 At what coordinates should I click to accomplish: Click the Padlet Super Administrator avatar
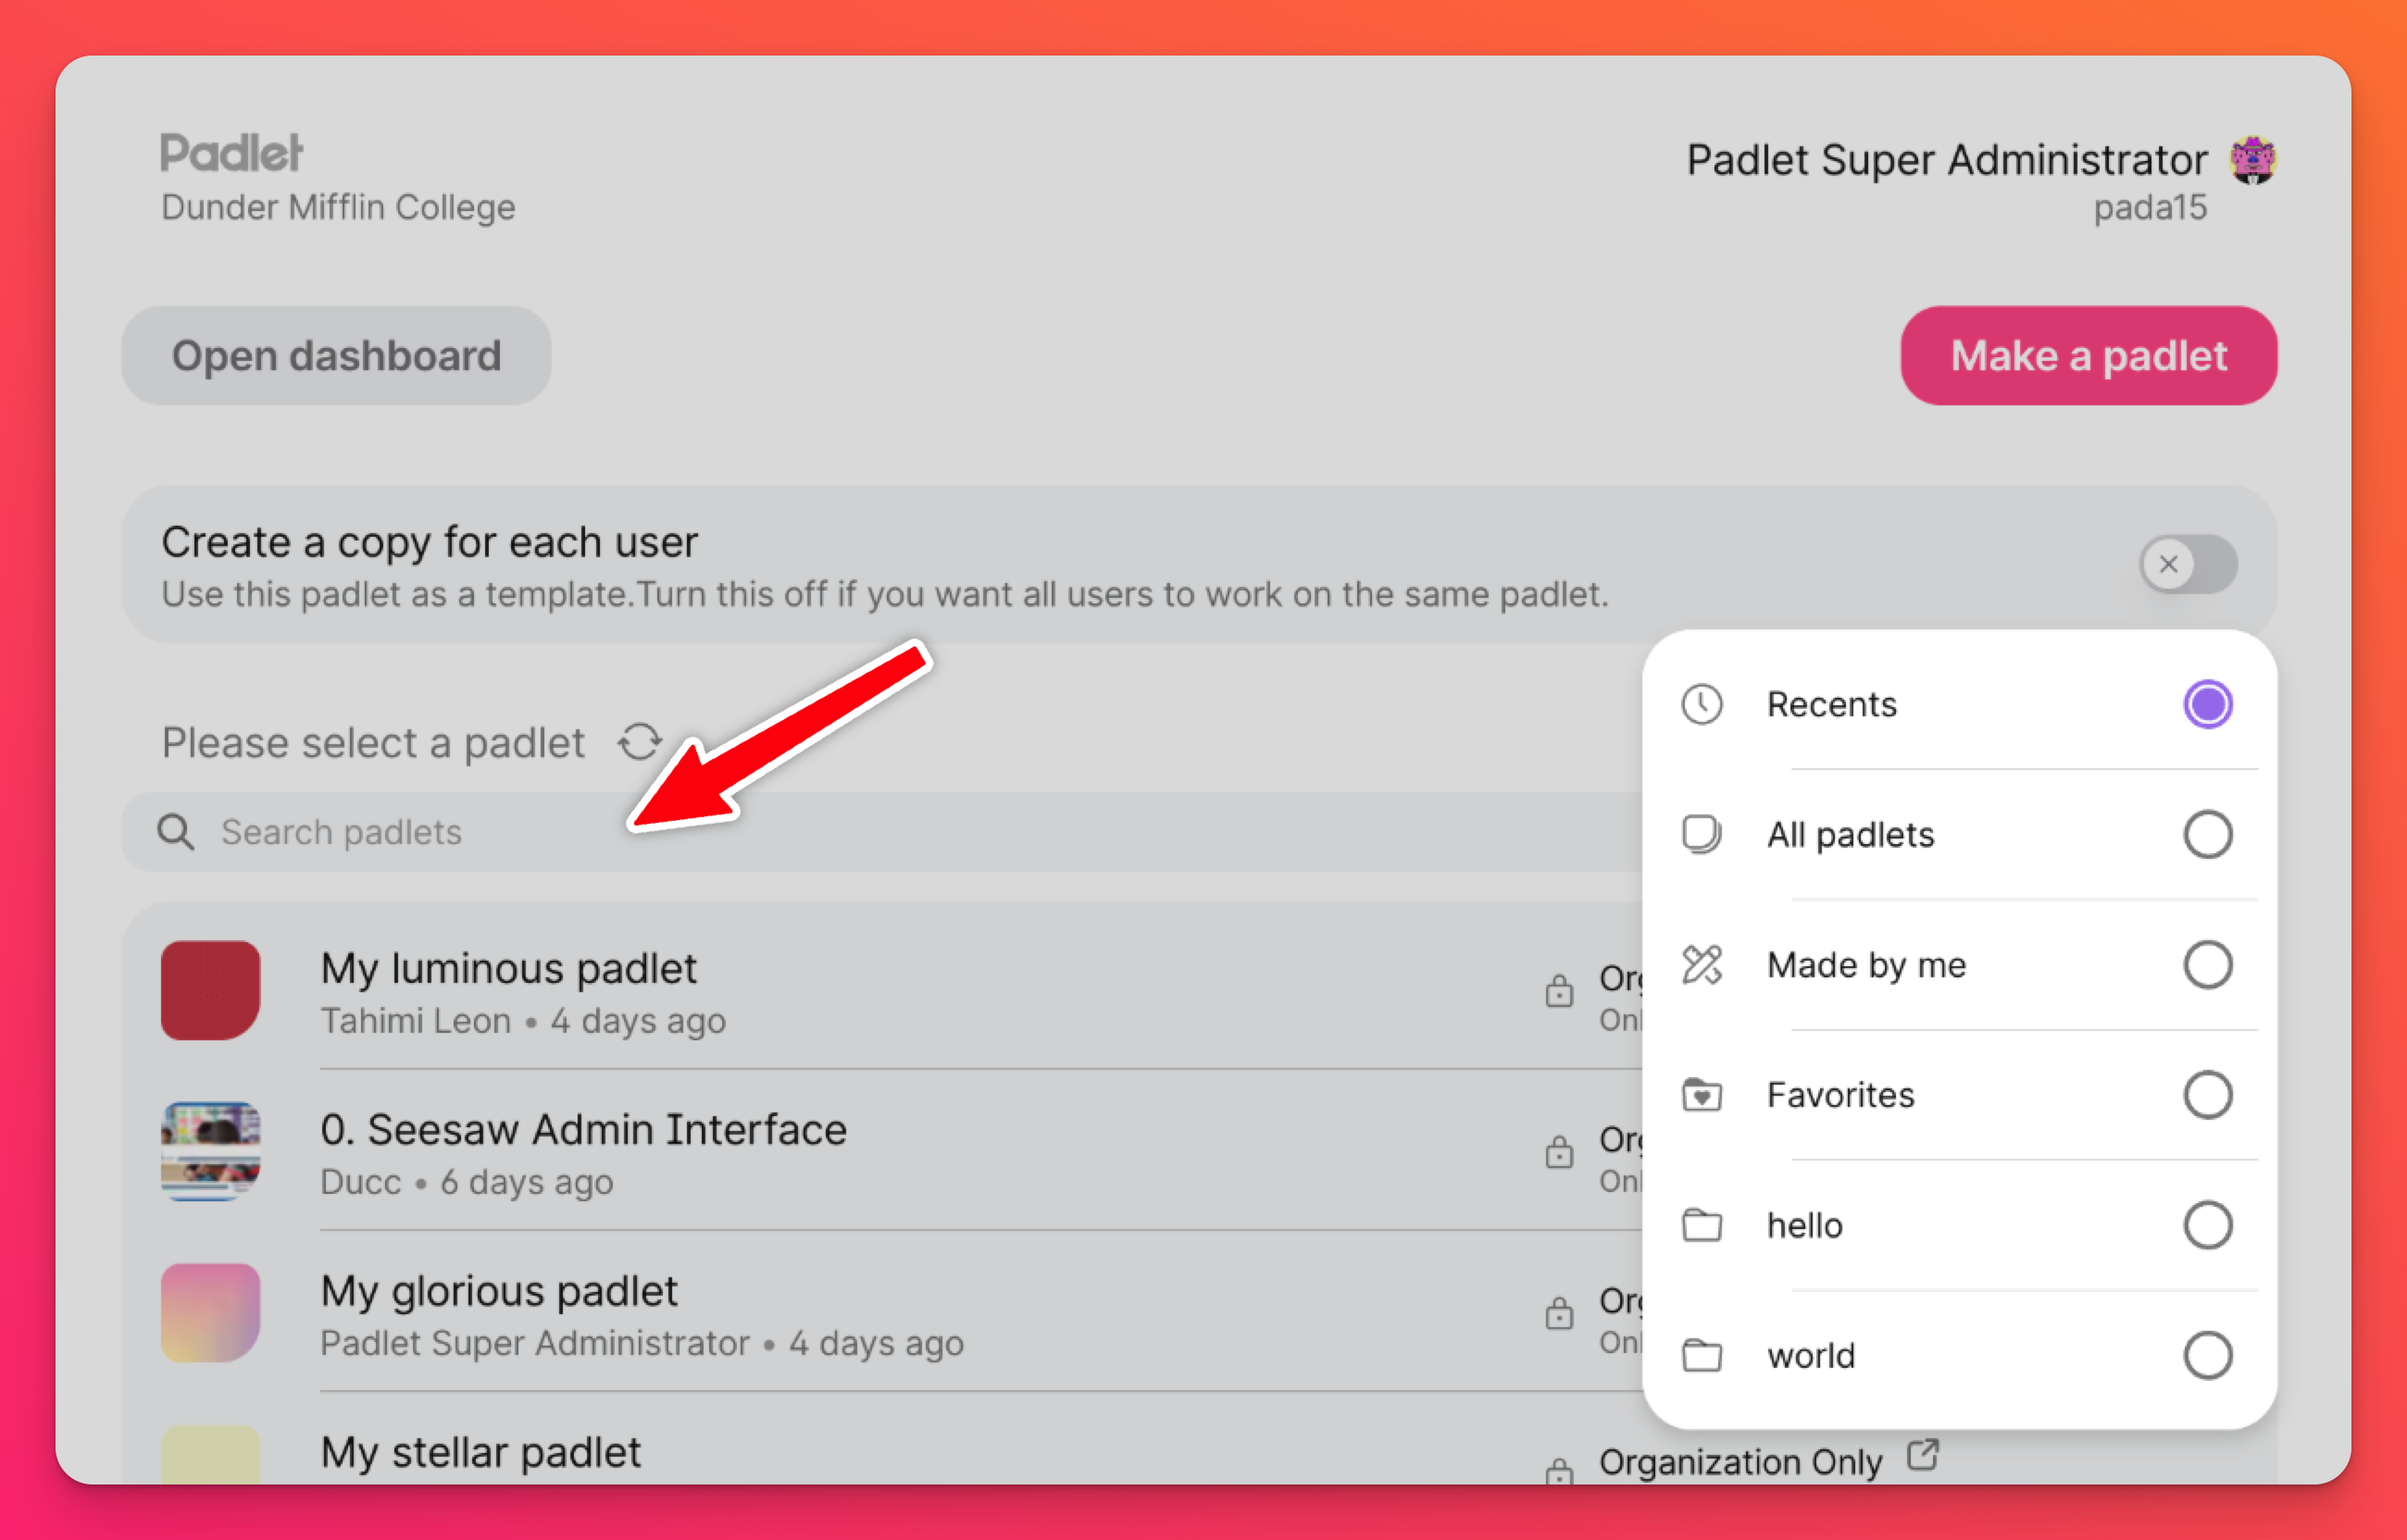click(2252, 160)
